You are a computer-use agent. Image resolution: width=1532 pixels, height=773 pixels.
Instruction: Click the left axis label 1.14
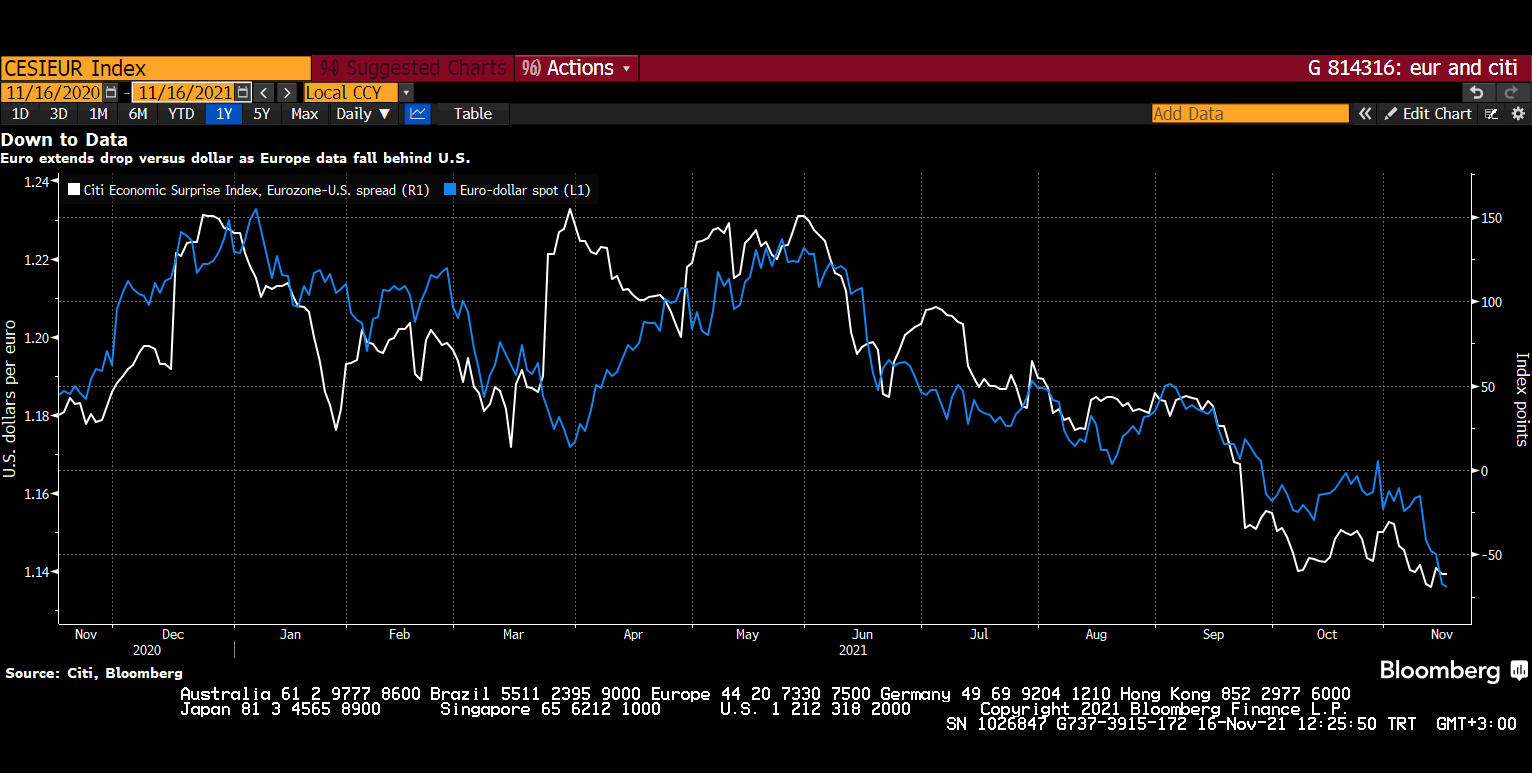36,572
